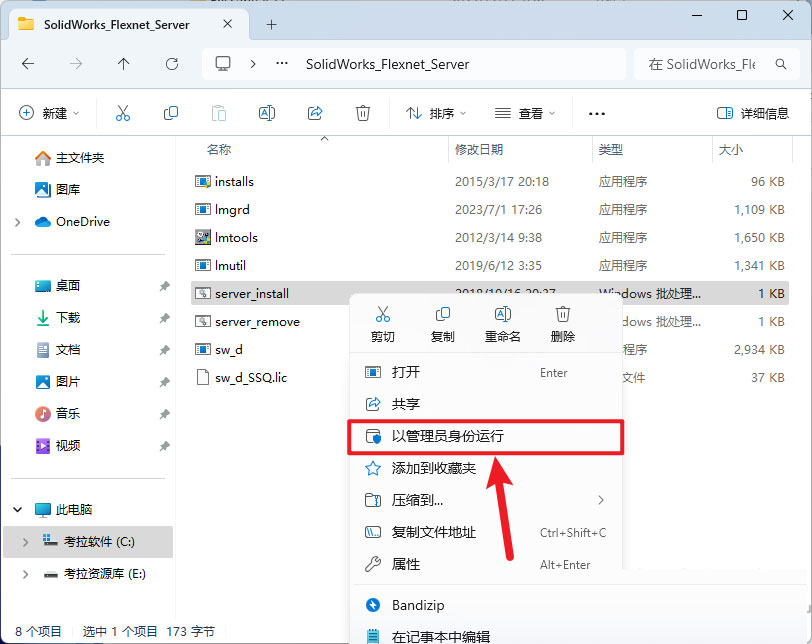The height and width of the screenshot is (644, 812).
Task: Select 以管理员身份运行 from context menu
Action: (447, 437)
